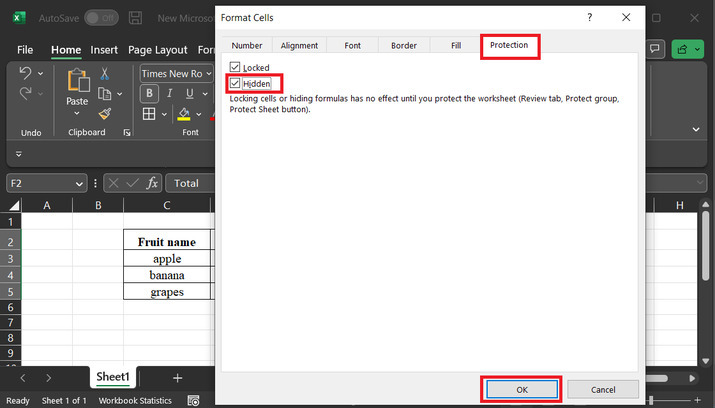715x408 pixels.
Task: Click the formula bar containing Total
Action: coord(190,183)
